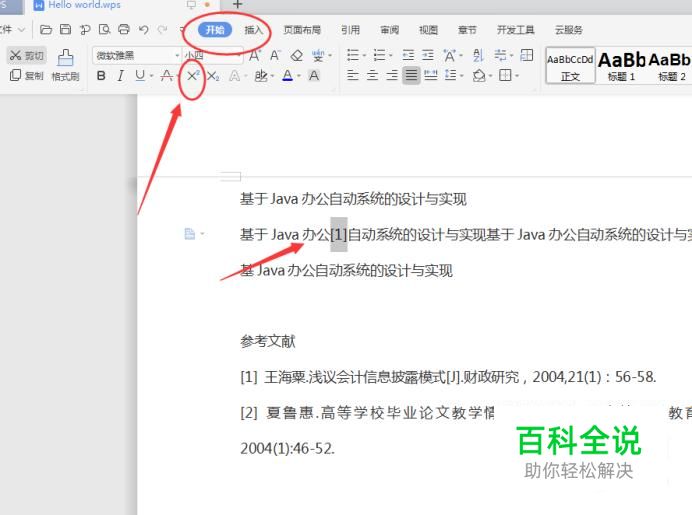692x515 pixels.
Task: Toggle Subscript X₂ formatting
Action: [213, 76]
